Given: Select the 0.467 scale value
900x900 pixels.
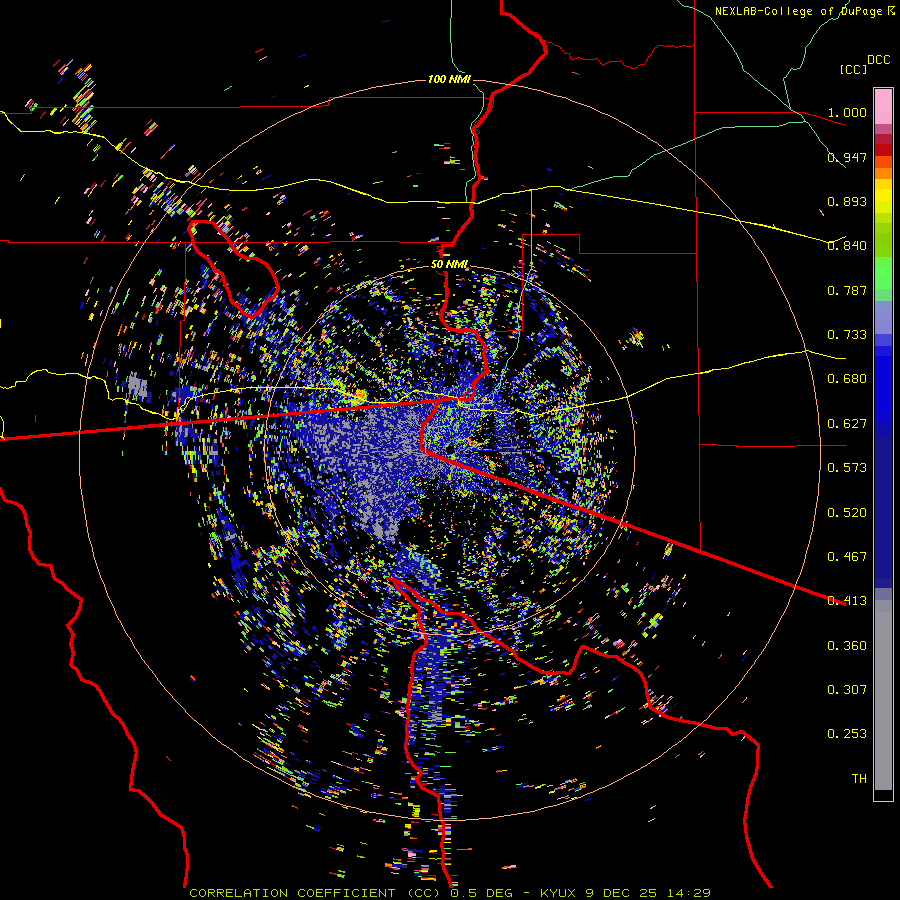Looking at the screenshot, I should [x=847, y=557].
